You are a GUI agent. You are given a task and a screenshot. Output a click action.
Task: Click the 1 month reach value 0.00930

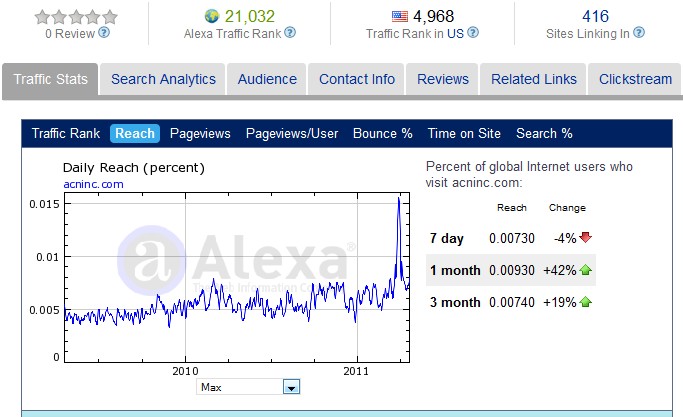point(512,270)
